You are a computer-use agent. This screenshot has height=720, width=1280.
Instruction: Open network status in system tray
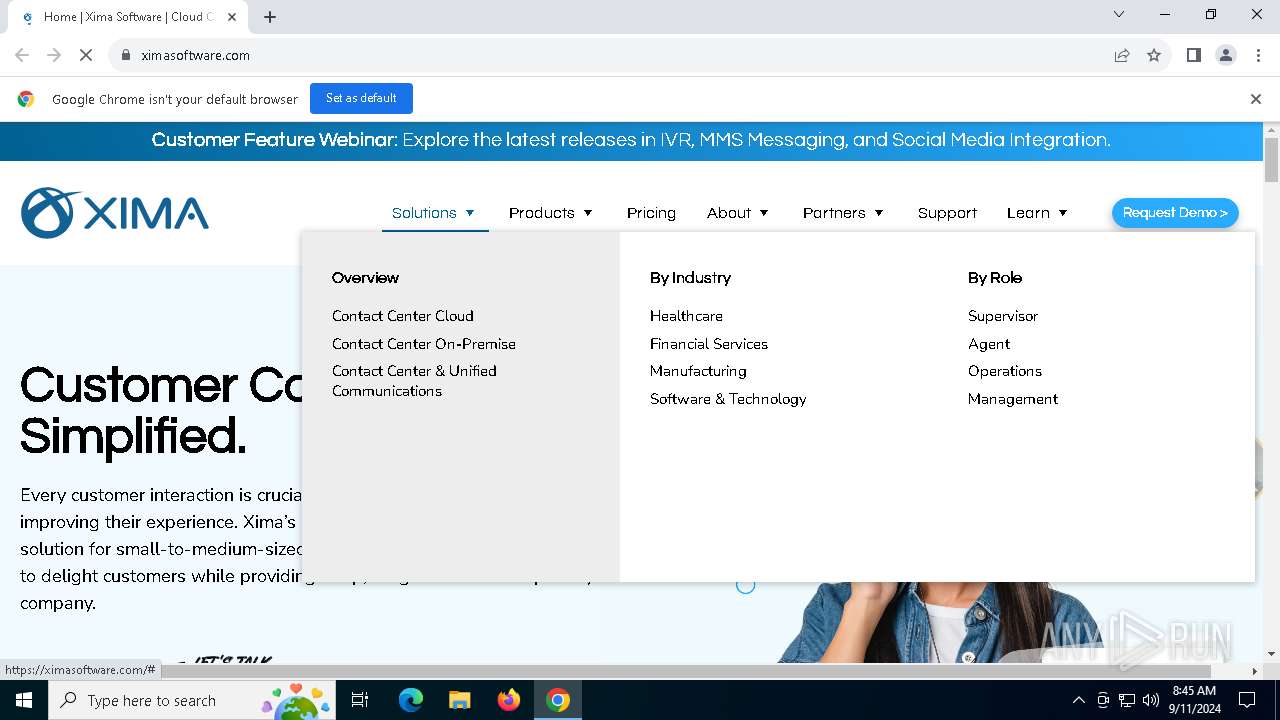[1127, 700]
